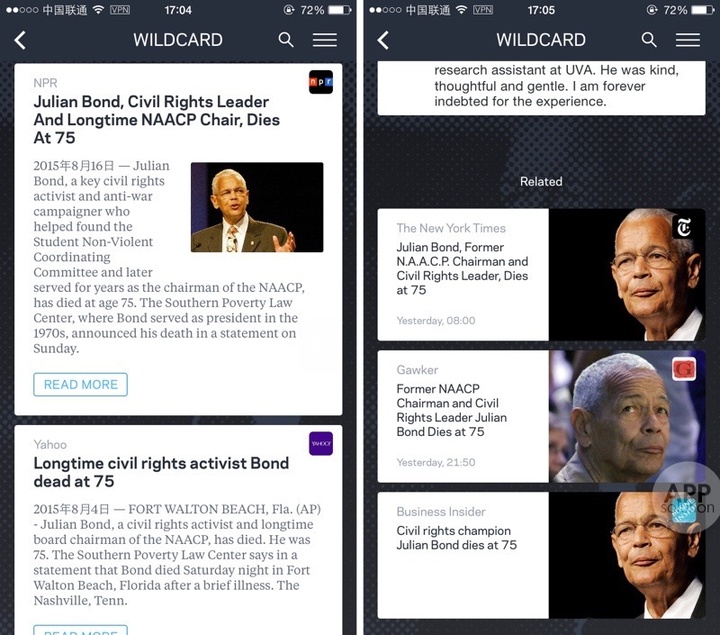Tap the NPR source label text
The height and width of the screenshot is (635, 720).
pos(45,83)
